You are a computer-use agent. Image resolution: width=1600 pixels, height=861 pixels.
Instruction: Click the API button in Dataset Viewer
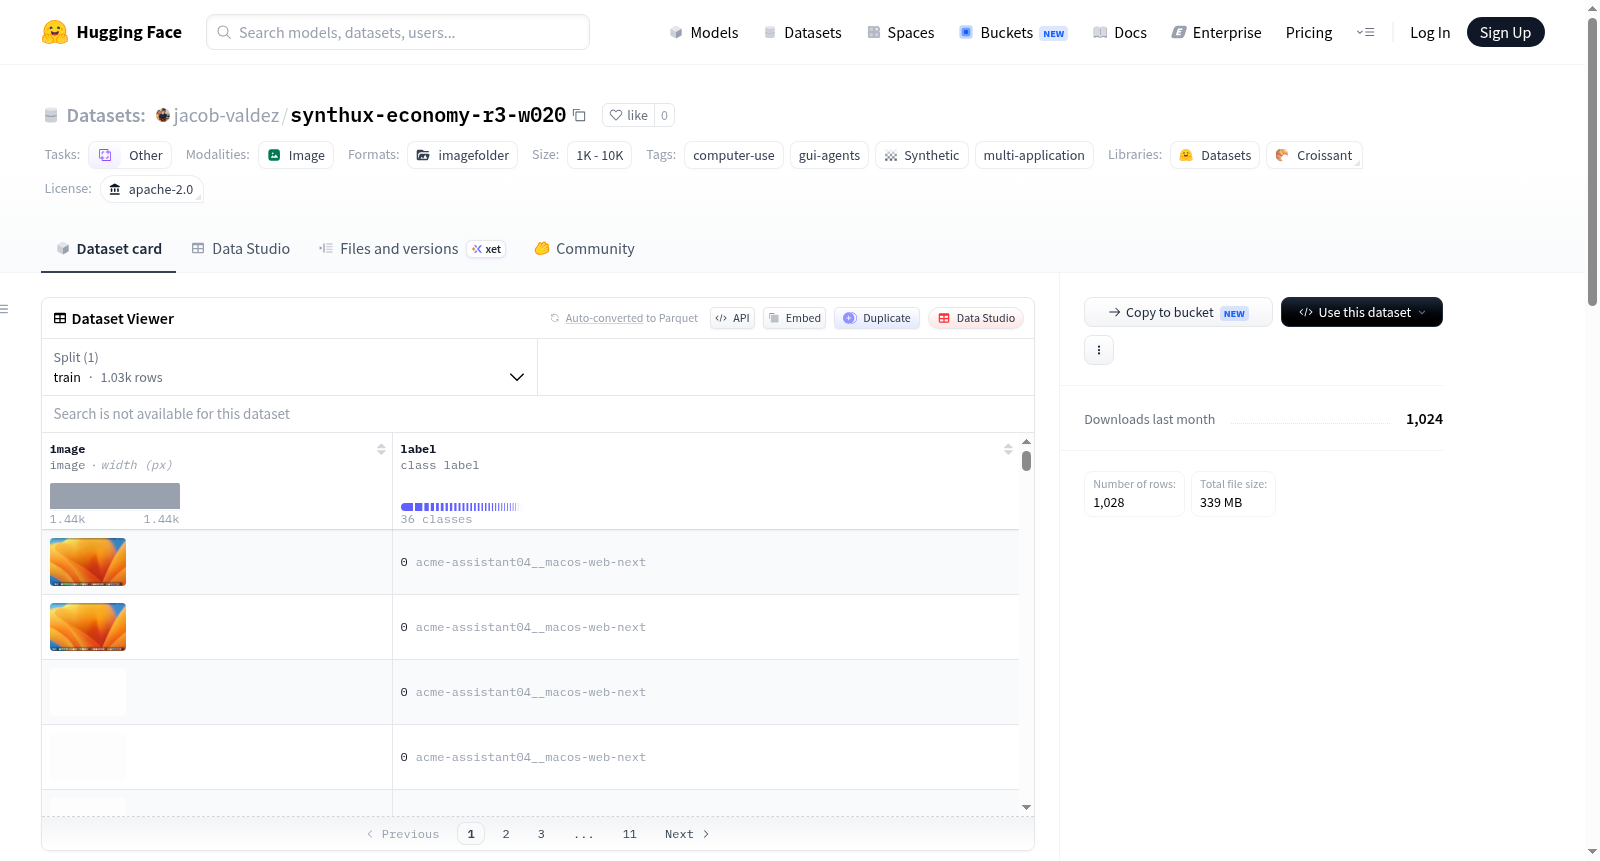(x=732, y=318)
